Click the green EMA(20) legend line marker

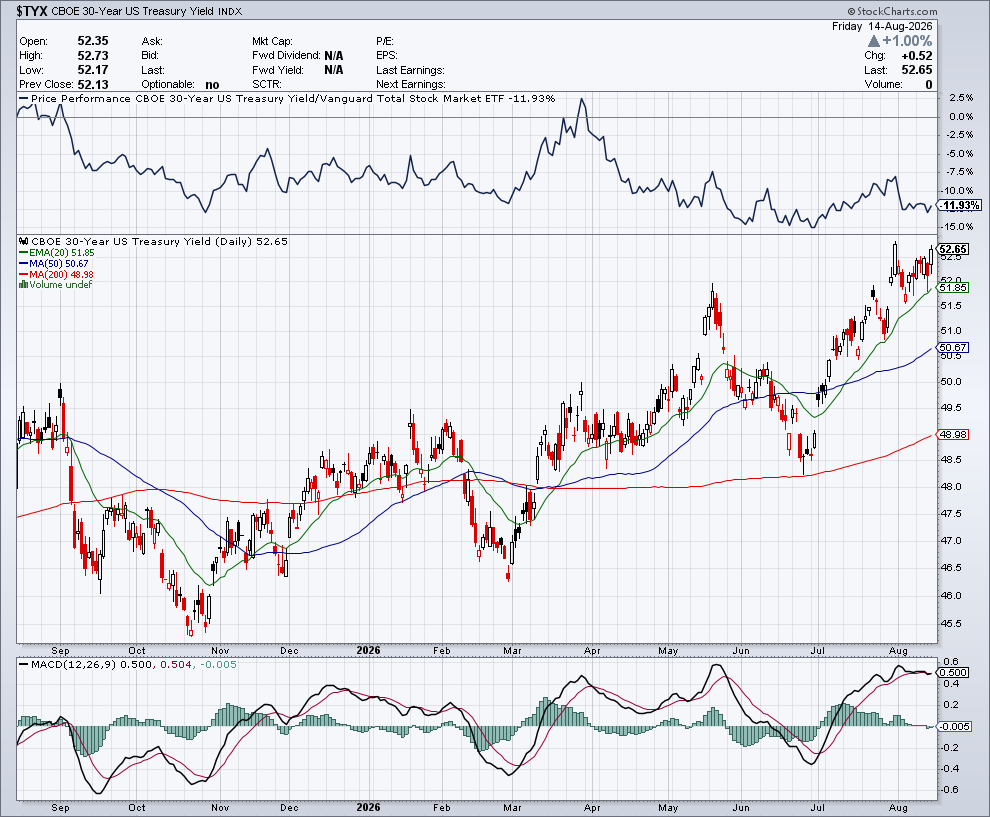(x=23, y=253)
